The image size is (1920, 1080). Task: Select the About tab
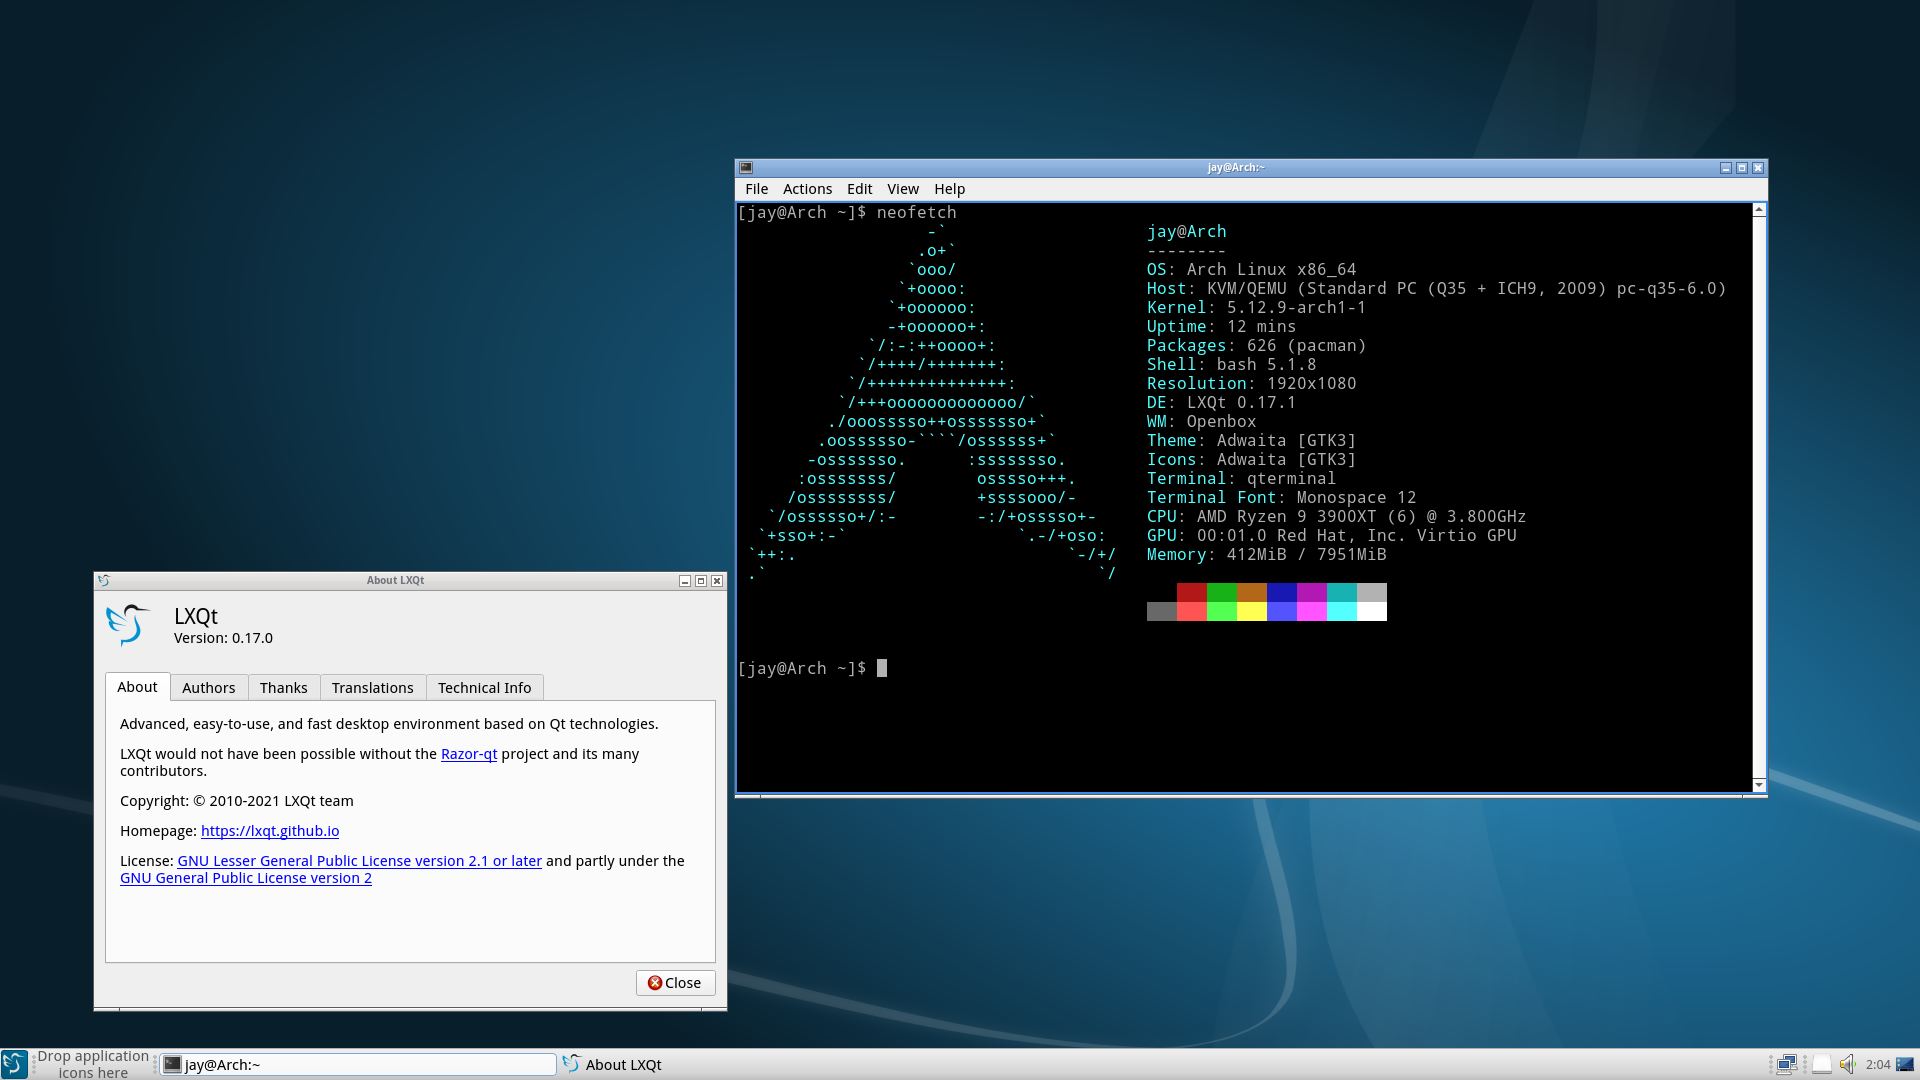tap(137, 687)
